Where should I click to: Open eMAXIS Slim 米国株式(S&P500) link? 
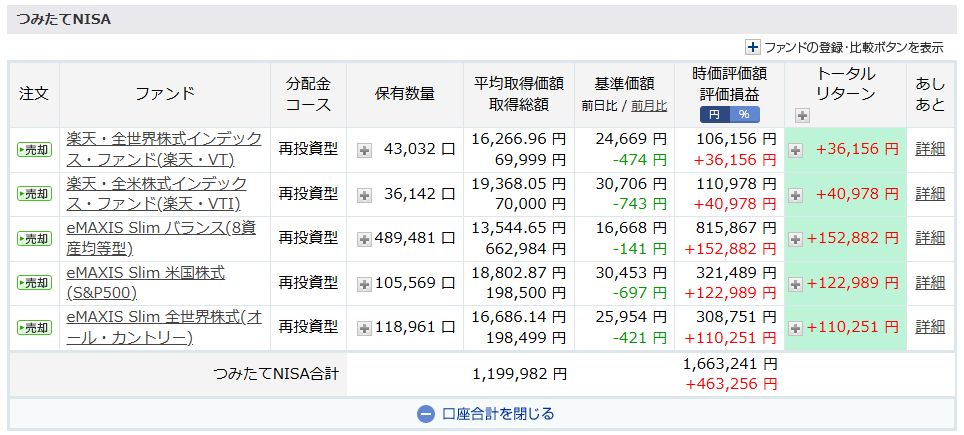click(145, 283)
